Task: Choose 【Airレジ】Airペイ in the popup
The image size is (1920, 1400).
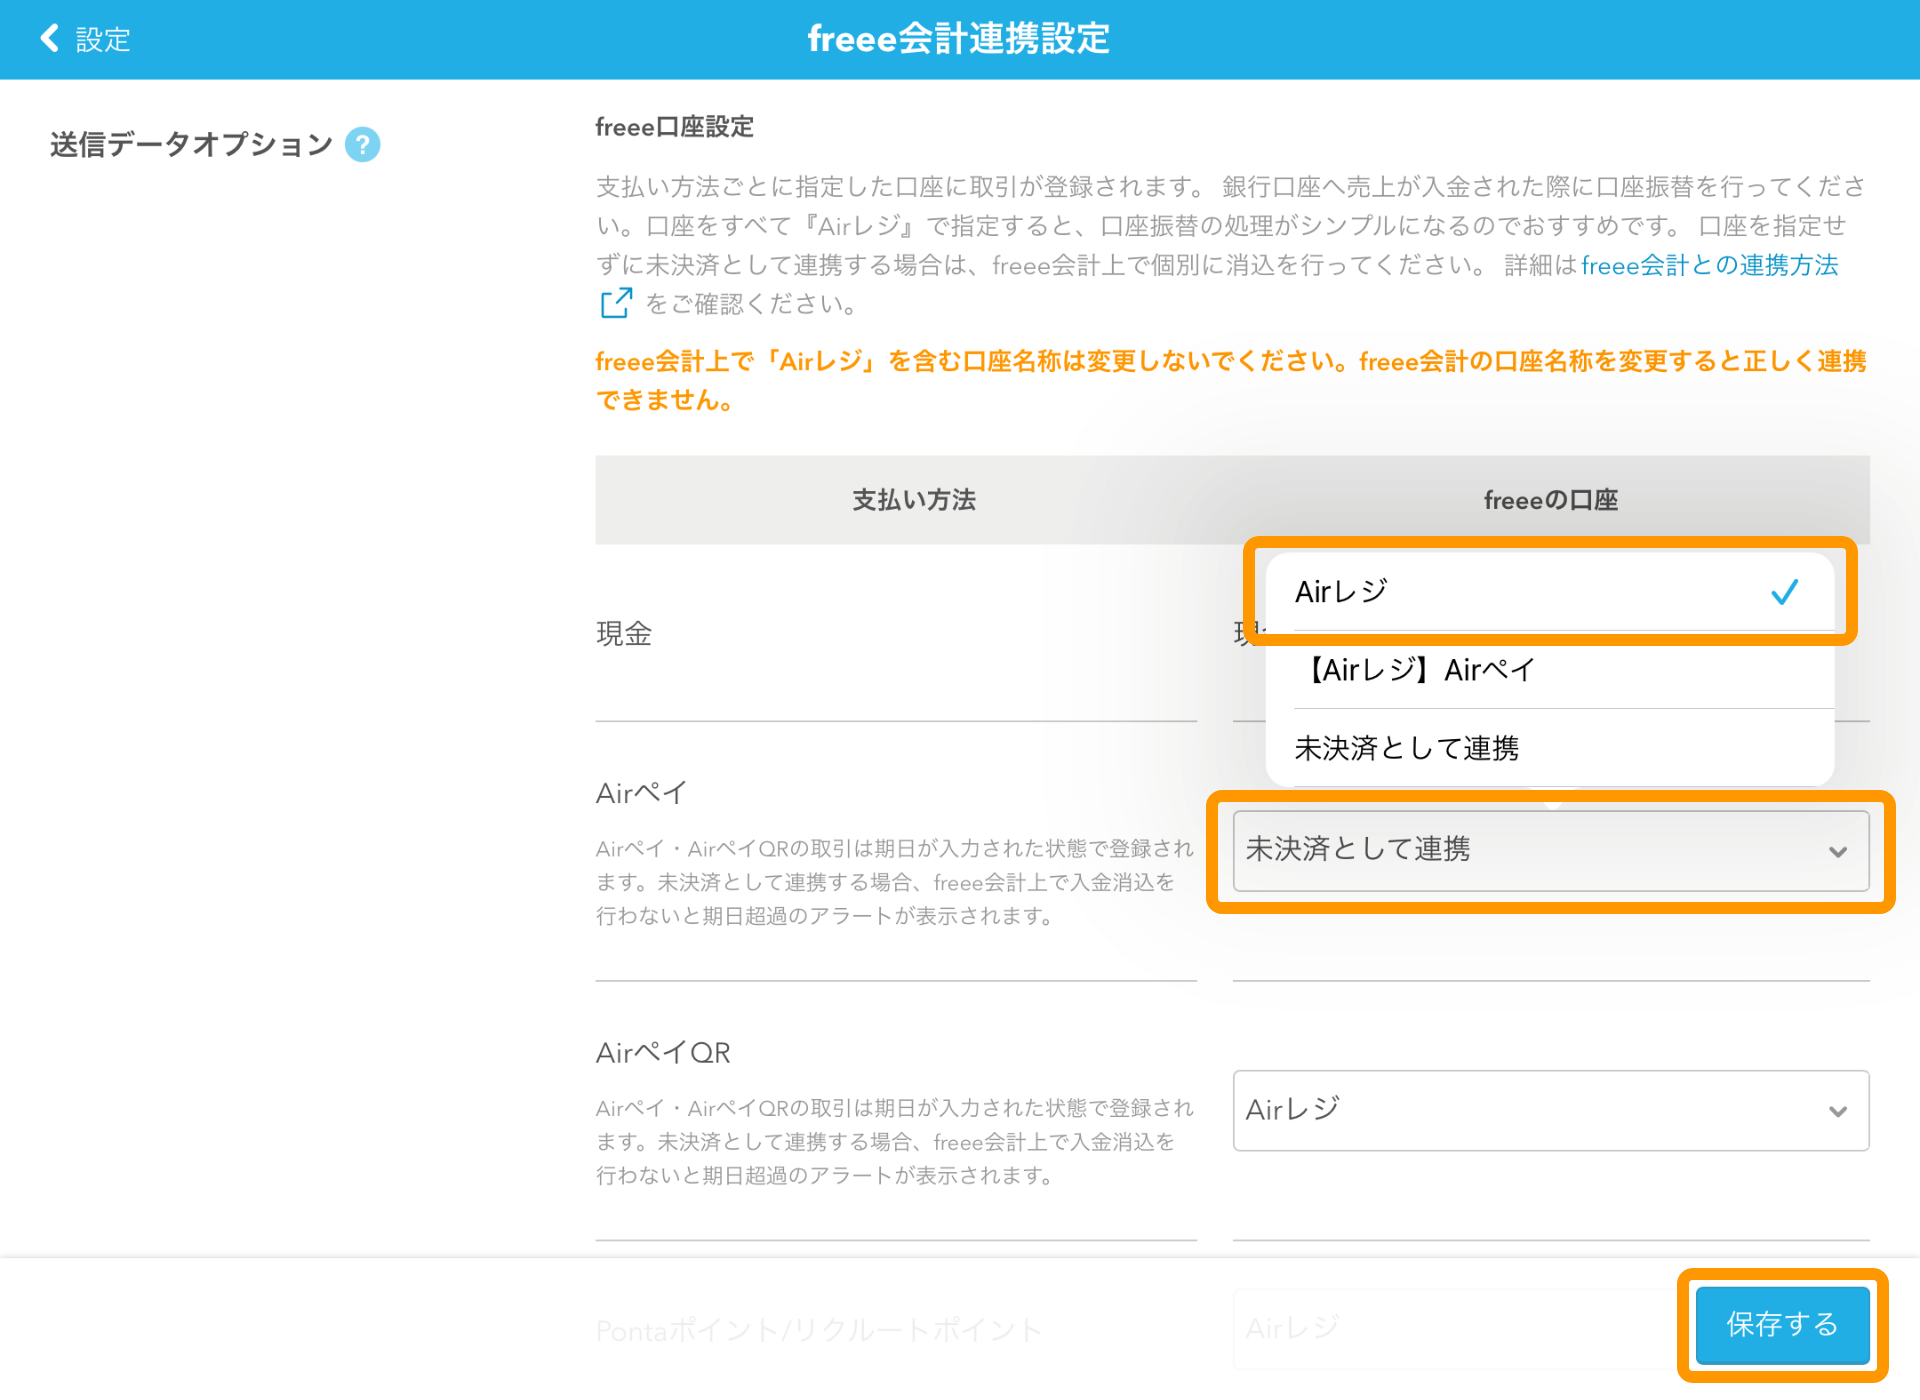Action: (x=1549, y=670)
